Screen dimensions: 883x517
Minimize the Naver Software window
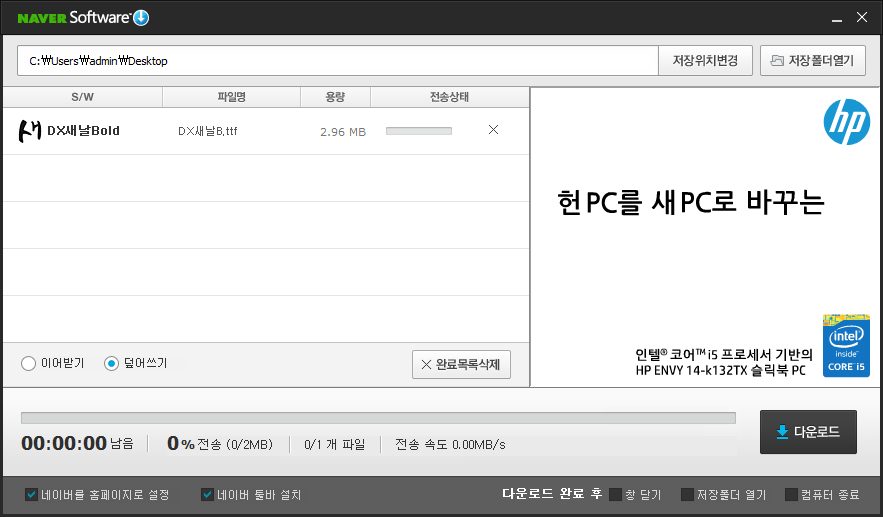(837, 19)
